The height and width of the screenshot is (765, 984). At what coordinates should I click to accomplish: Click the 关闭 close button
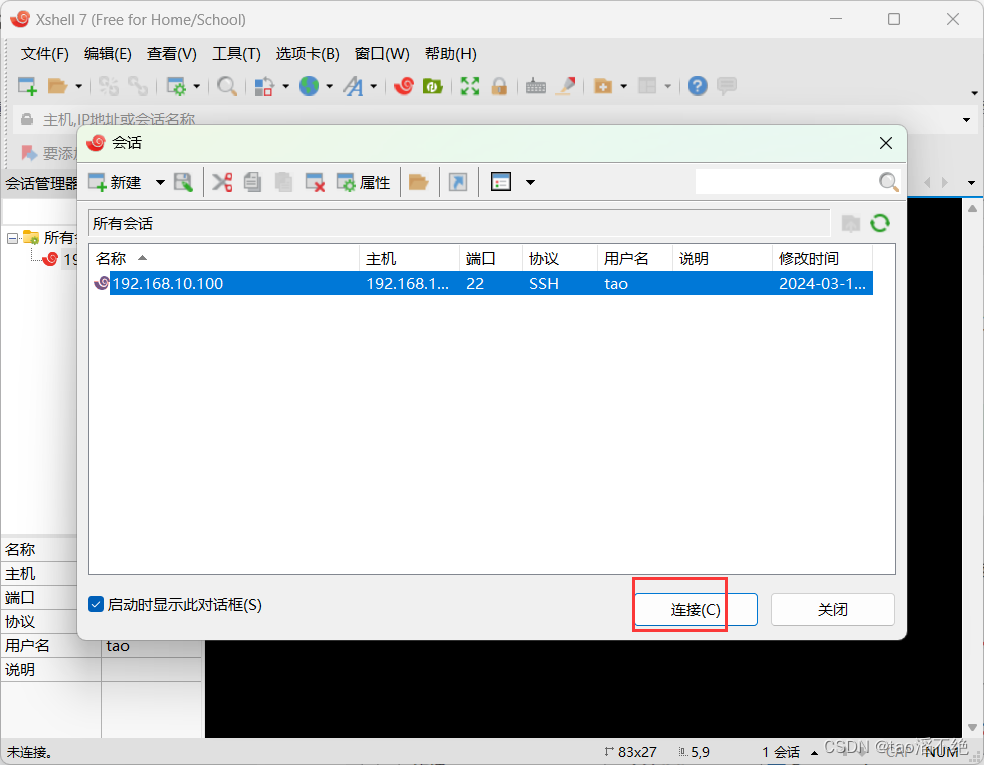click(x=832, y=609)
